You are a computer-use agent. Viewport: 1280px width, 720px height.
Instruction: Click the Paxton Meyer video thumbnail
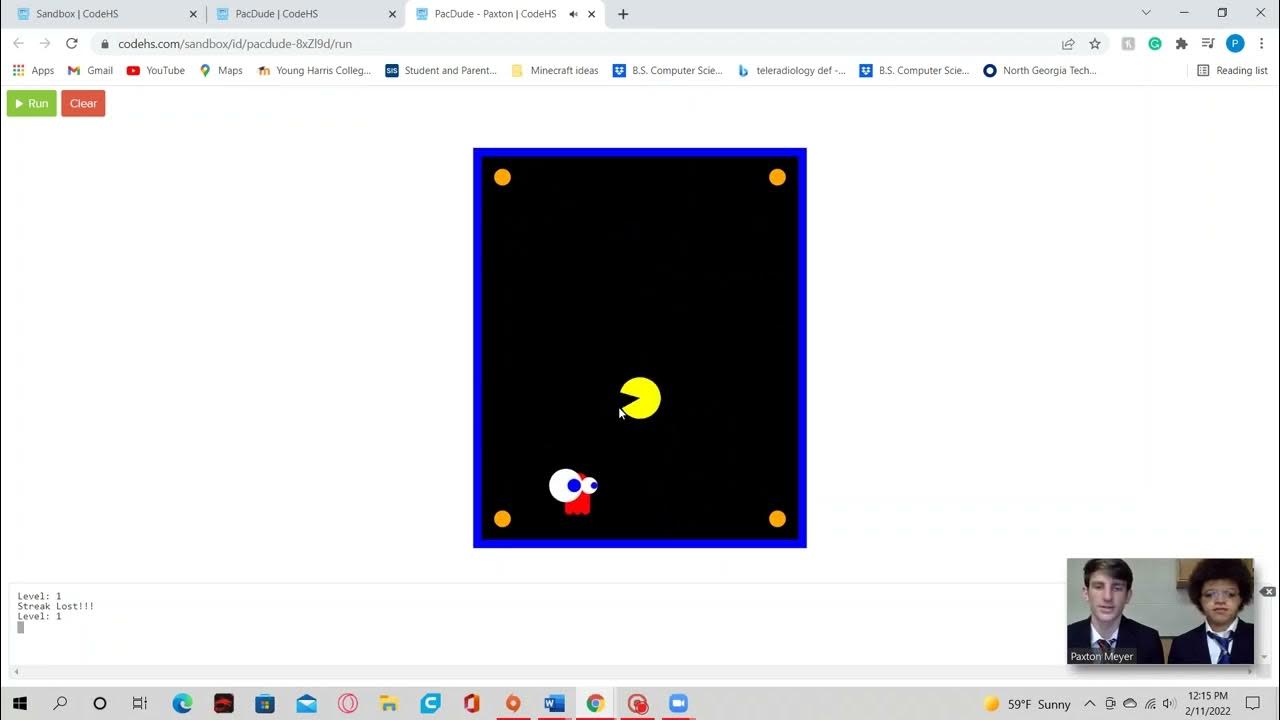[x=1160, y=611]
